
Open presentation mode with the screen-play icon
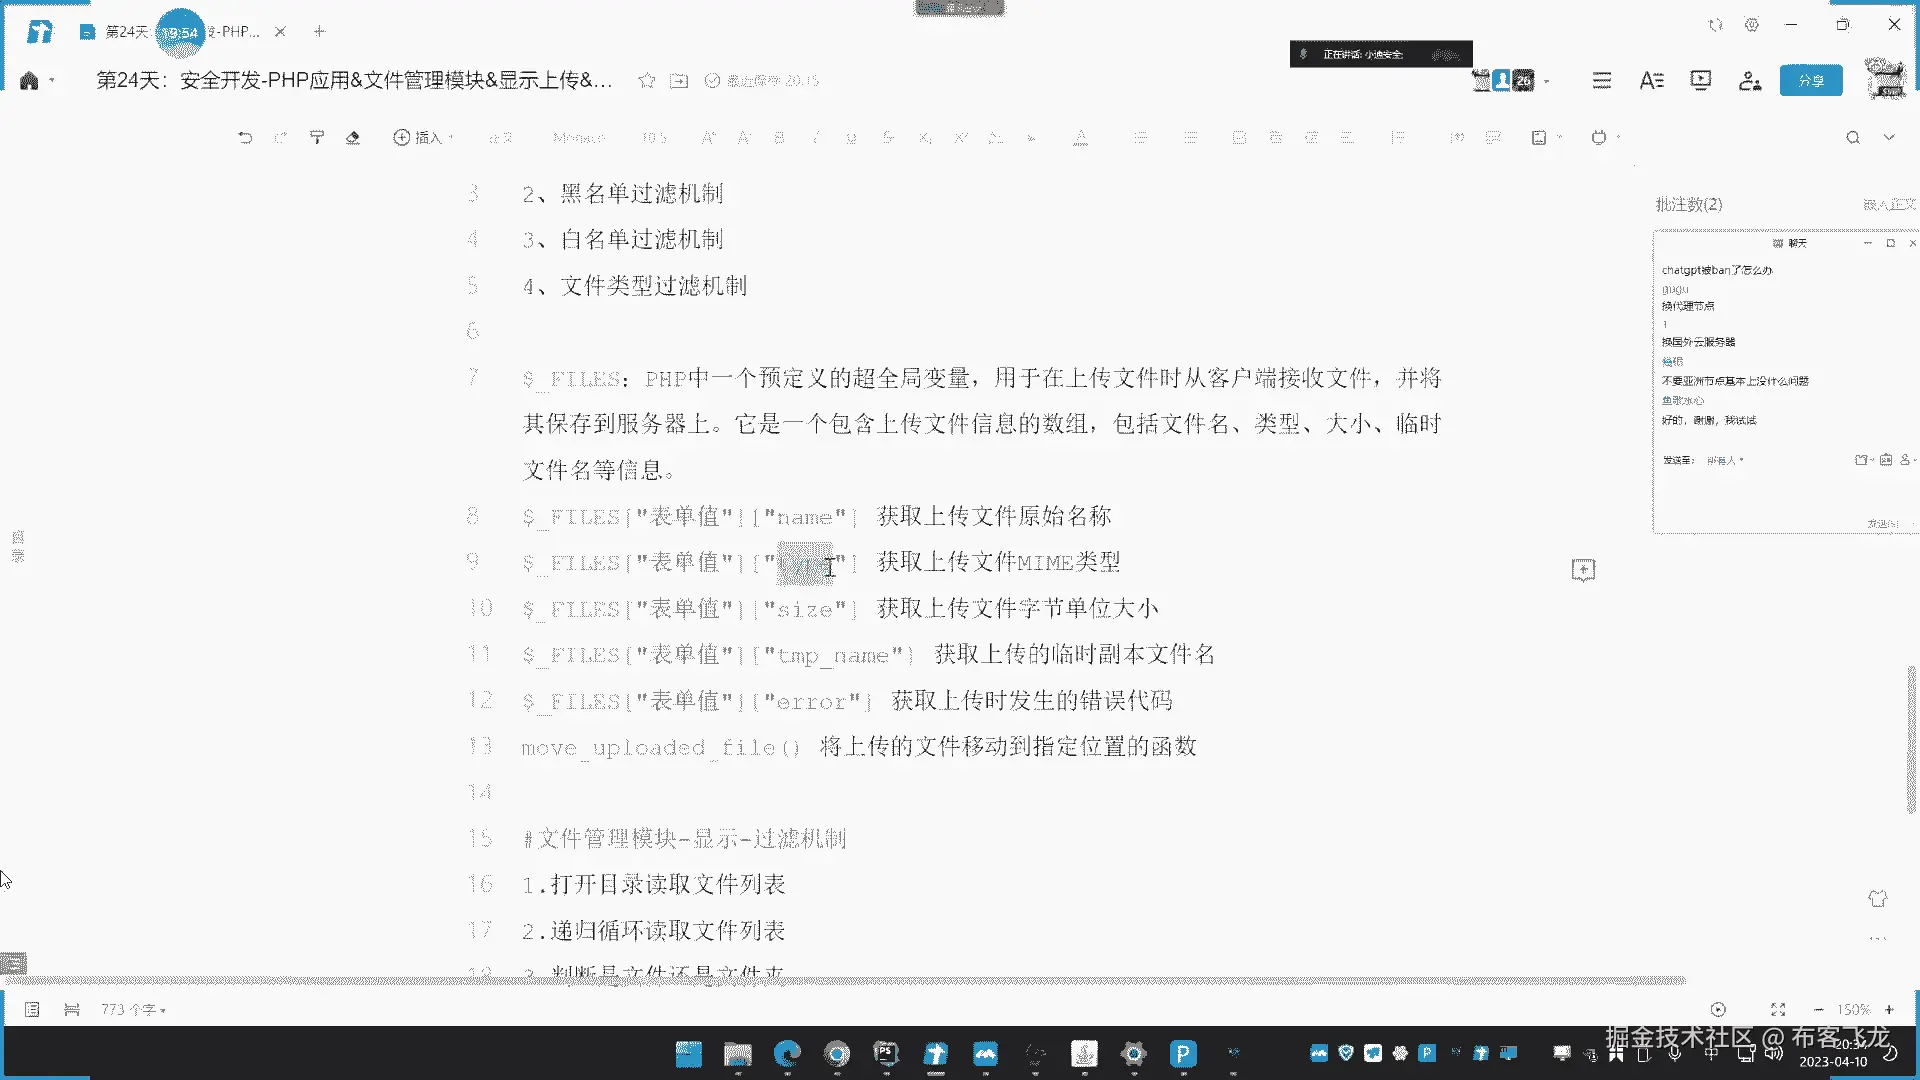point(1700,80)
